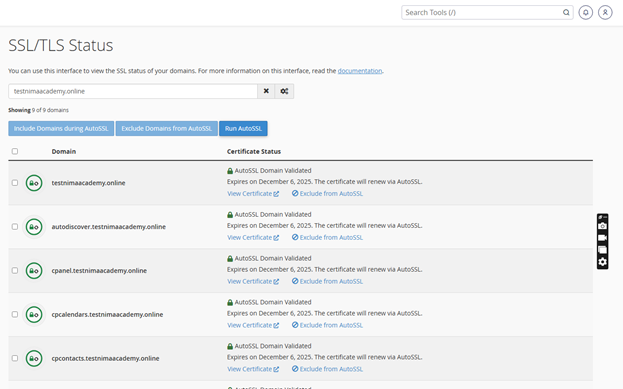
Task: Click the lock status icon for cpanel.testnimaacademy.online
Action: [x=34, y=271]
